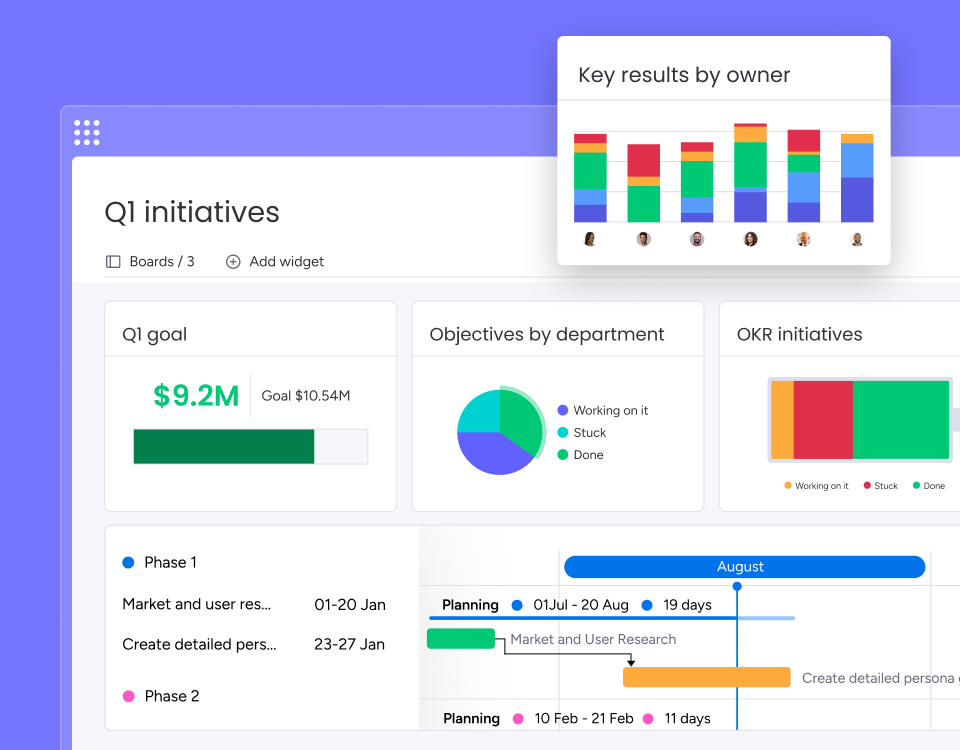960x750 pixels.
Task: Click the blue today marker on the timeline
Action: point(737,587)
